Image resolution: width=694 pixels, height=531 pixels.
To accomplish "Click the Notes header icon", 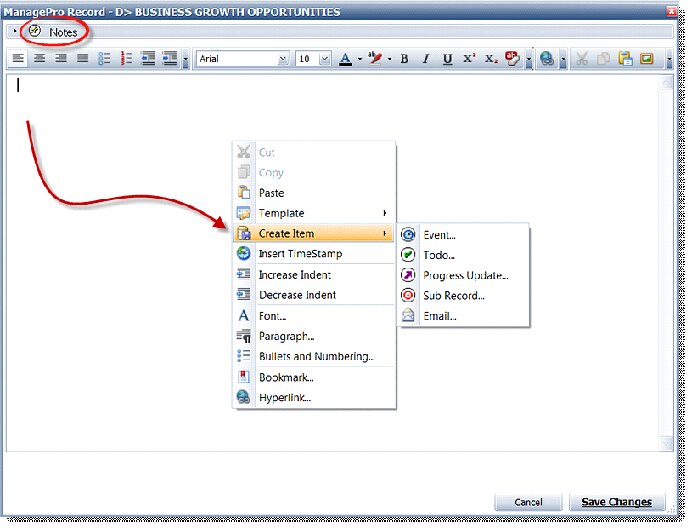I will click(35, 31).
